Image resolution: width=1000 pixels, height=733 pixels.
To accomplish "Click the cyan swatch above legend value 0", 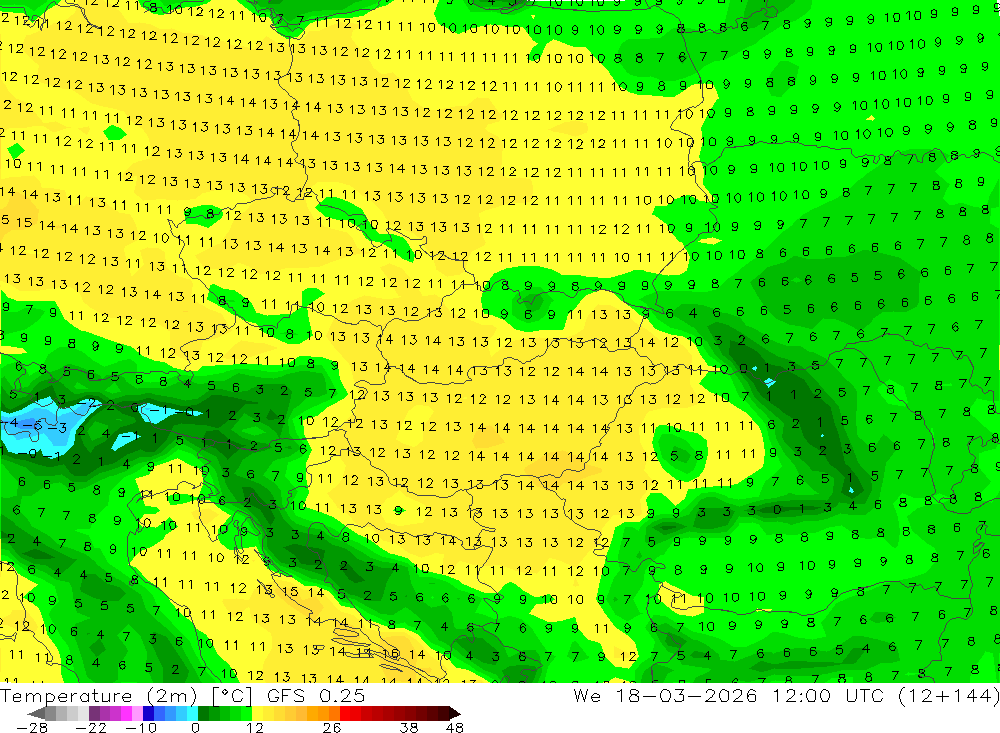I will [192, 713].
